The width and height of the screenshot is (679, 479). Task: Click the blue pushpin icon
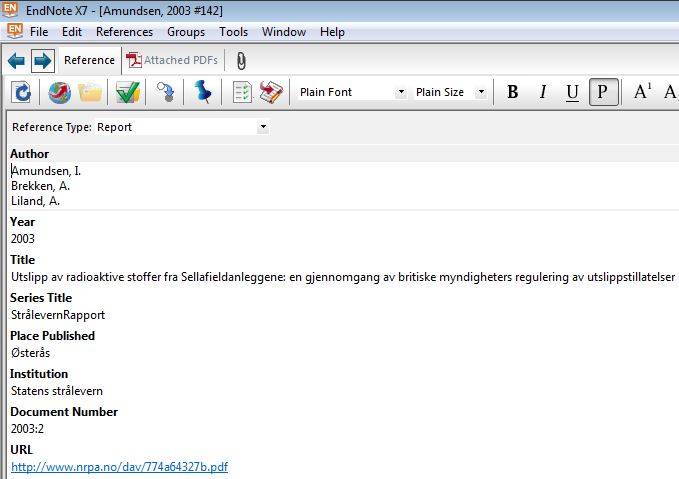pos(203,92)
